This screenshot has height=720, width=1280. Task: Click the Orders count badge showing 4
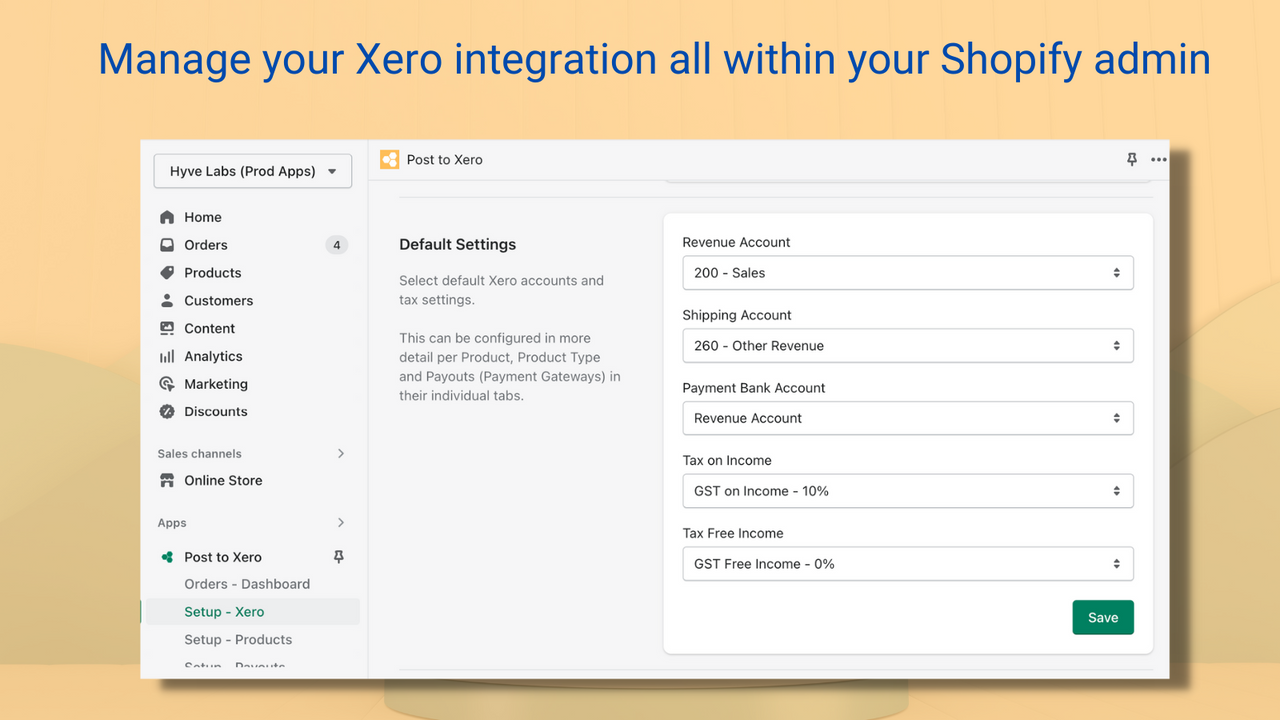click(337, 245)
